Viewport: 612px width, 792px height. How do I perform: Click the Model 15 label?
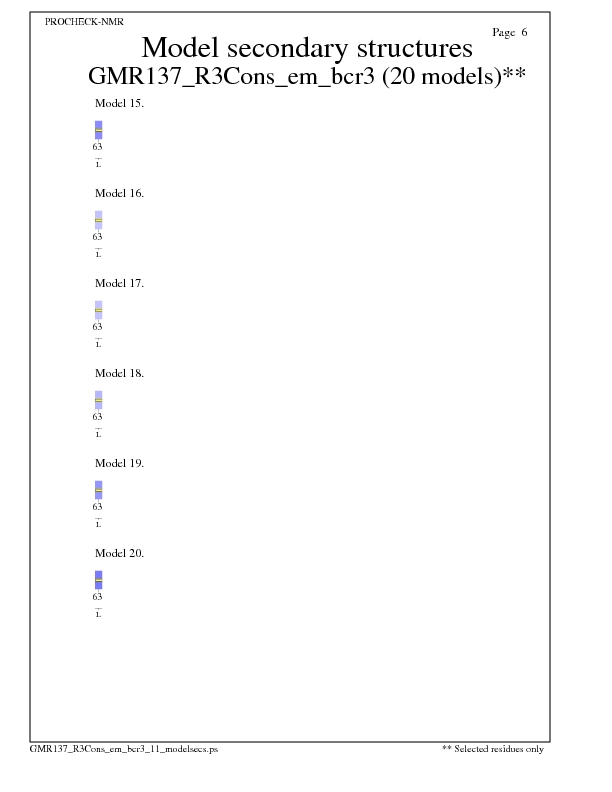(x=119, y=103)
